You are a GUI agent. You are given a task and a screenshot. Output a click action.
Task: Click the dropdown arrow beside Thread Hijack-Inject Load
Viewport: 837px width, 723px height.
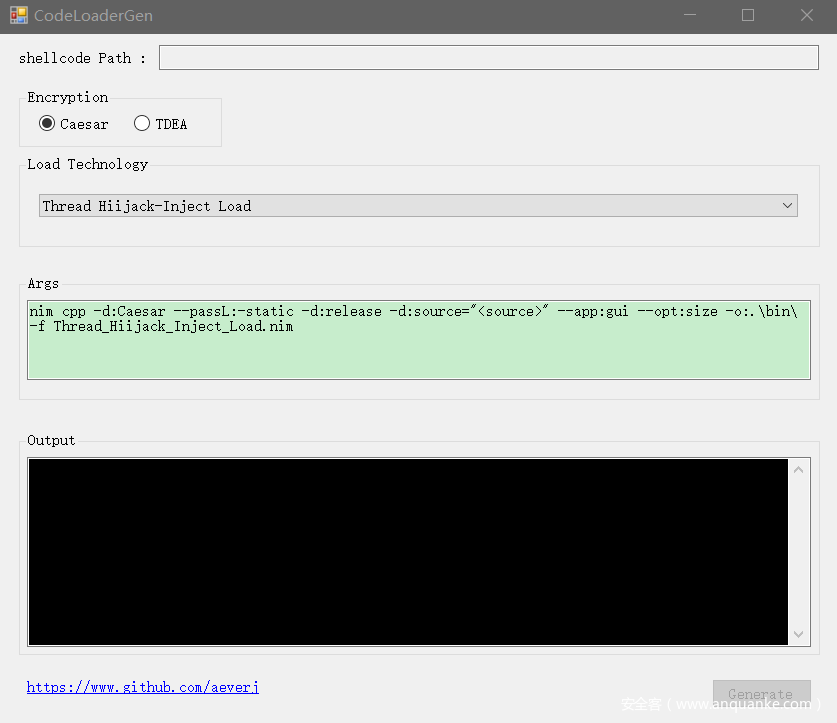click(x=787, y=206)
